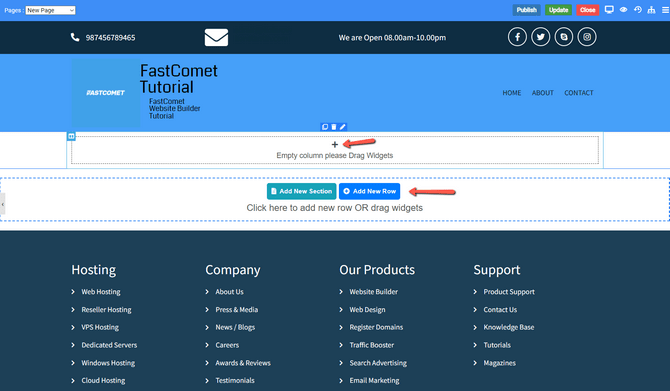Click Careers footer link
Image resolution: width=670 pixels, height=391 pixels.
227,345
